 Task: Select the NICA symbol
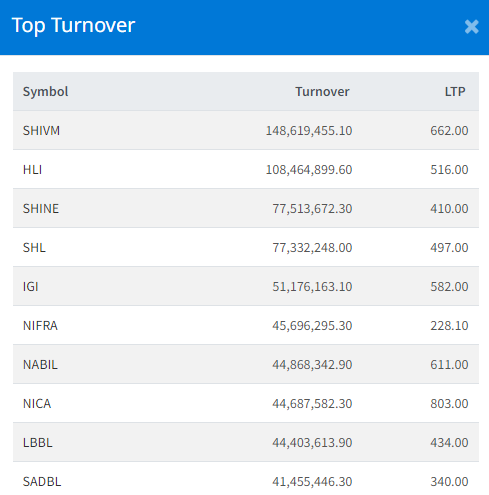[x=37, y=403]
